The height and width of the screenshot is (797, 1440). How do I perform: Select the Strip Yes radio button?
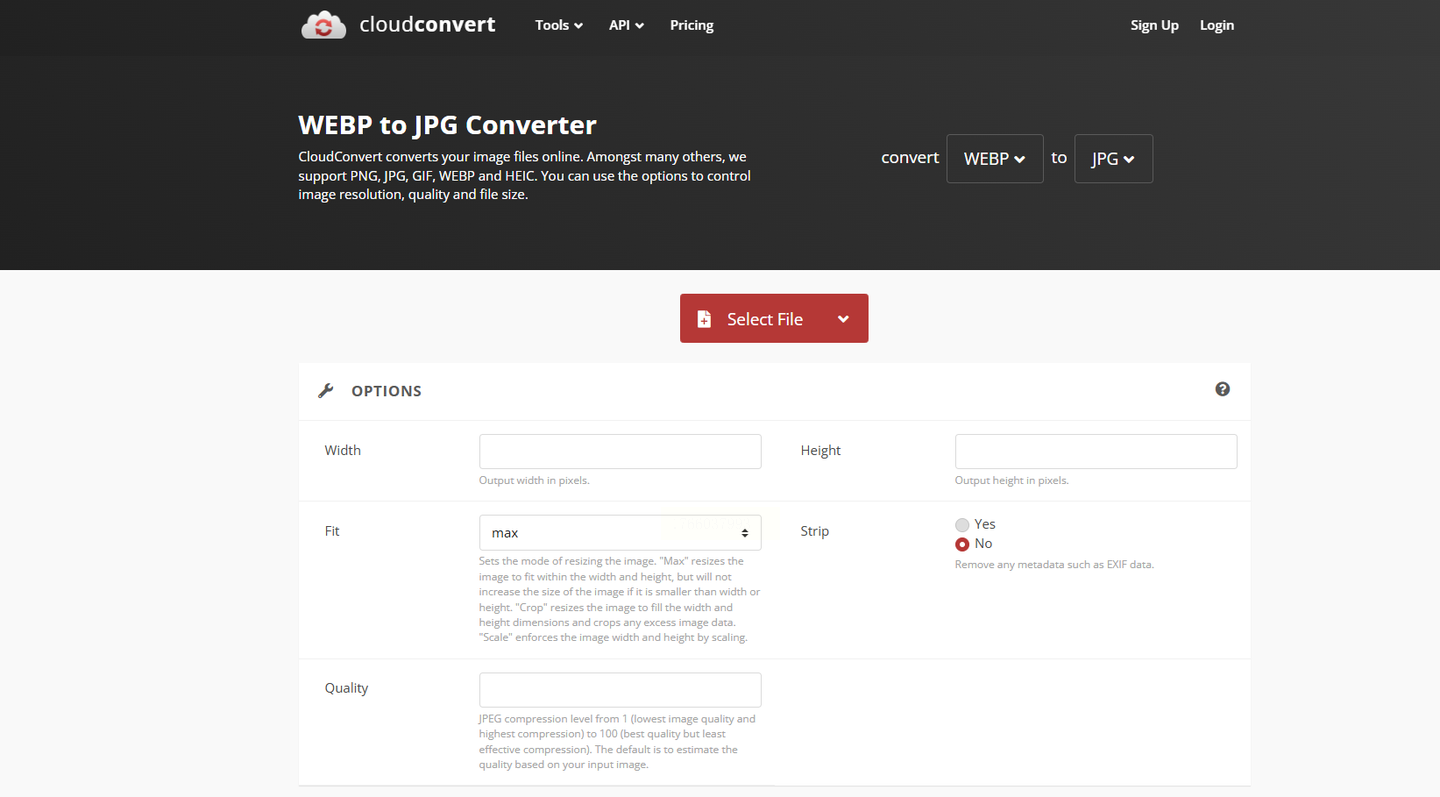[x=962, y=525]
